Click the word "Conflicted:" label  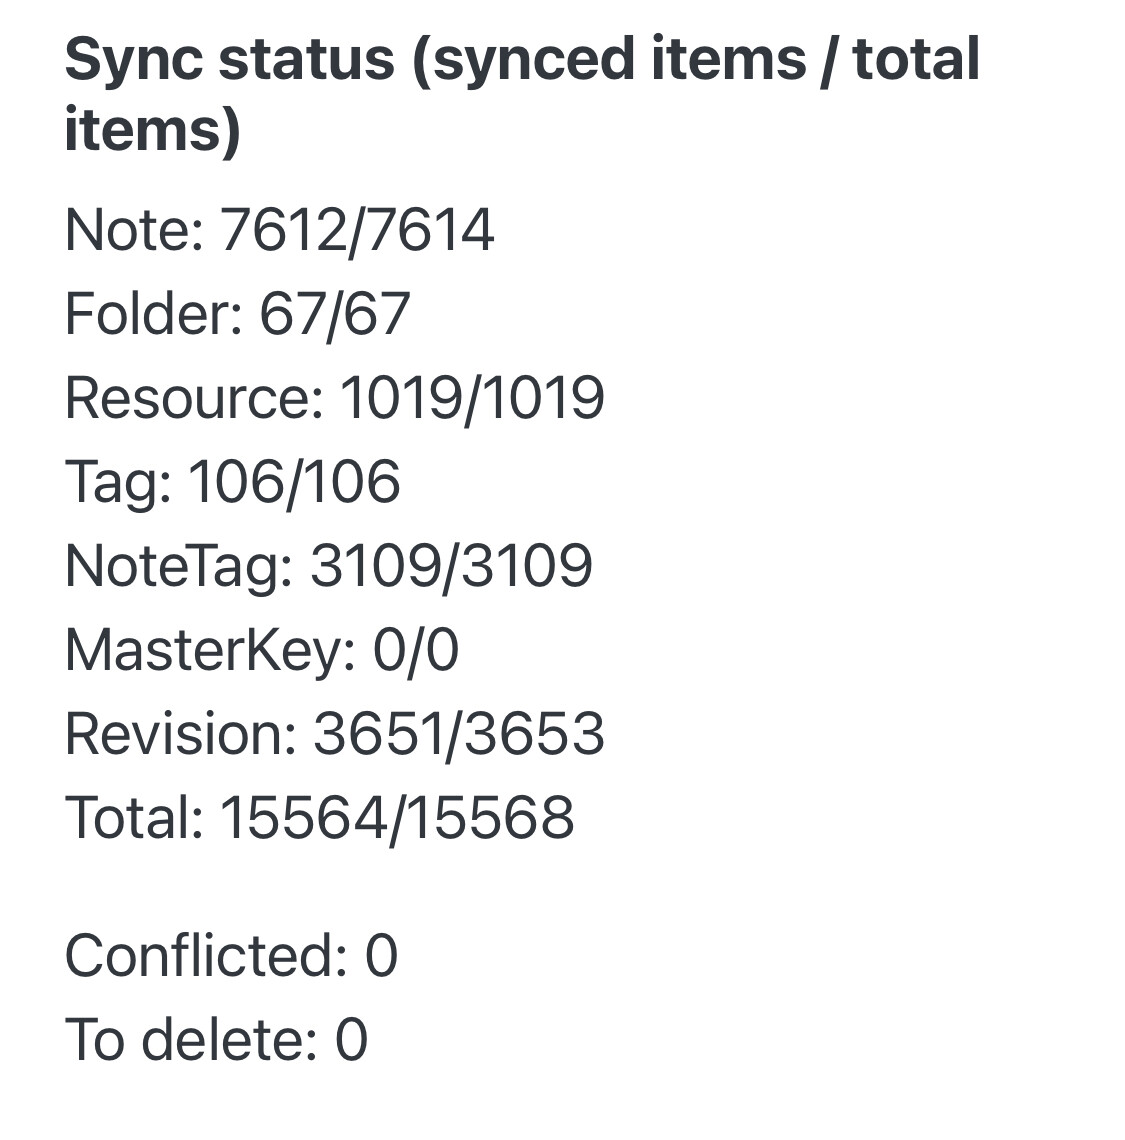click(207, 955)
